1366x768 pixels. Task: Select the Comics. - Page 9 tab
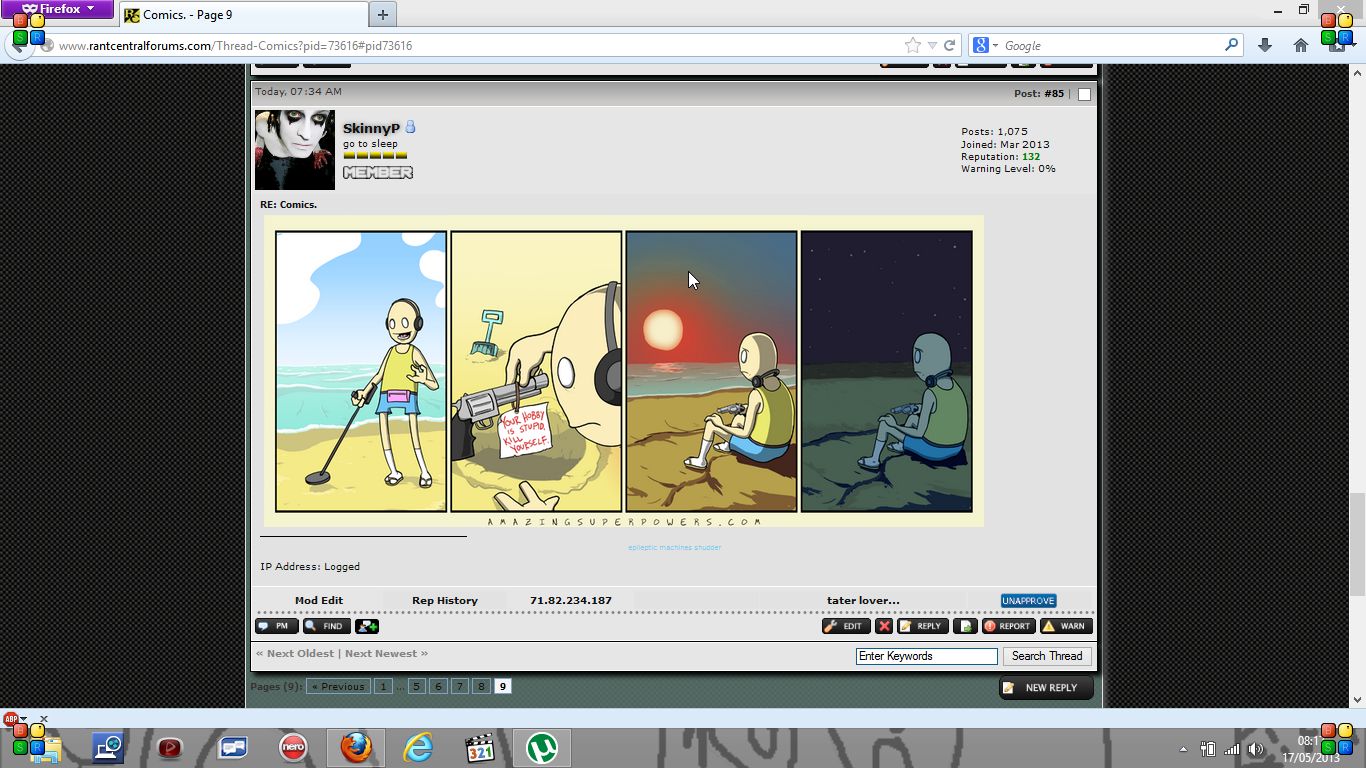tap(243, 15)
